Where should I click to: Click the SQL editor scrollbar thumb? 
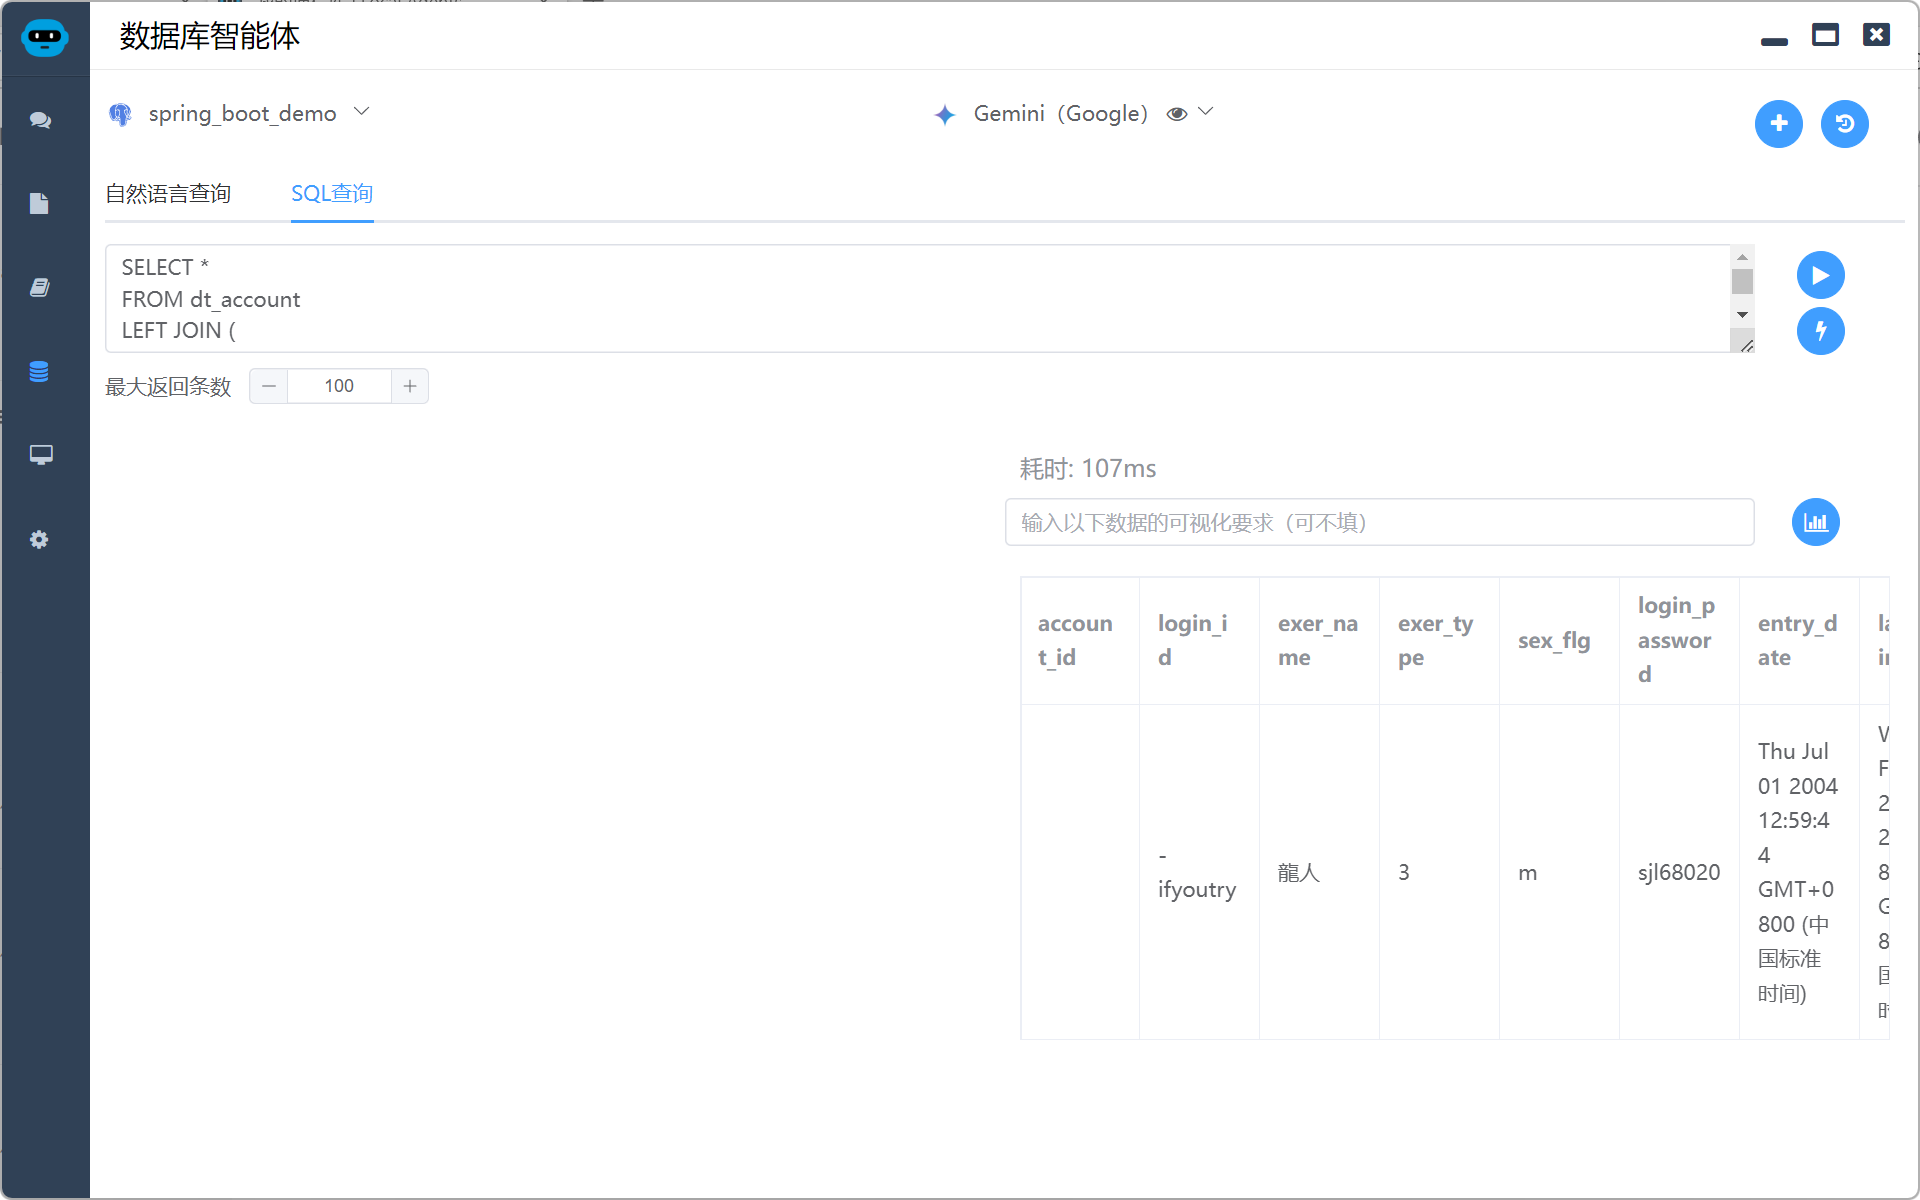(1742, 281)
